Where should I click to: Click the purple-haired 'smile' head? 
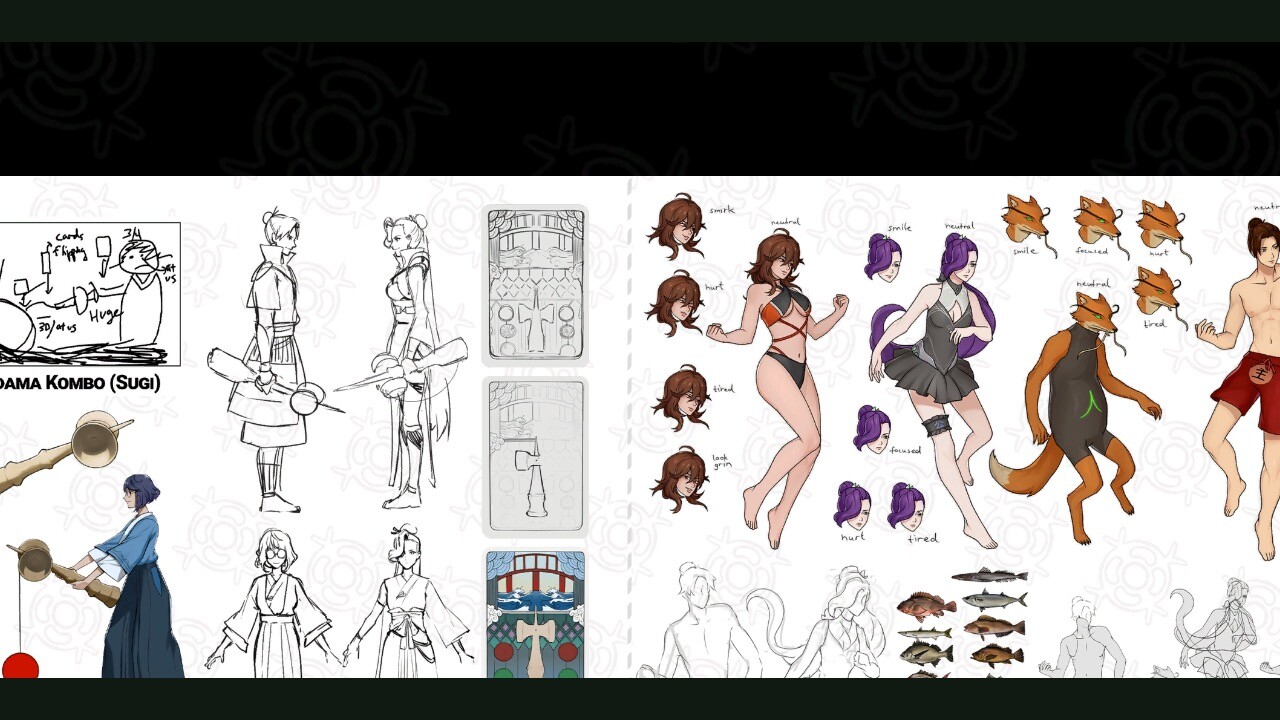[x=883, y=257]
